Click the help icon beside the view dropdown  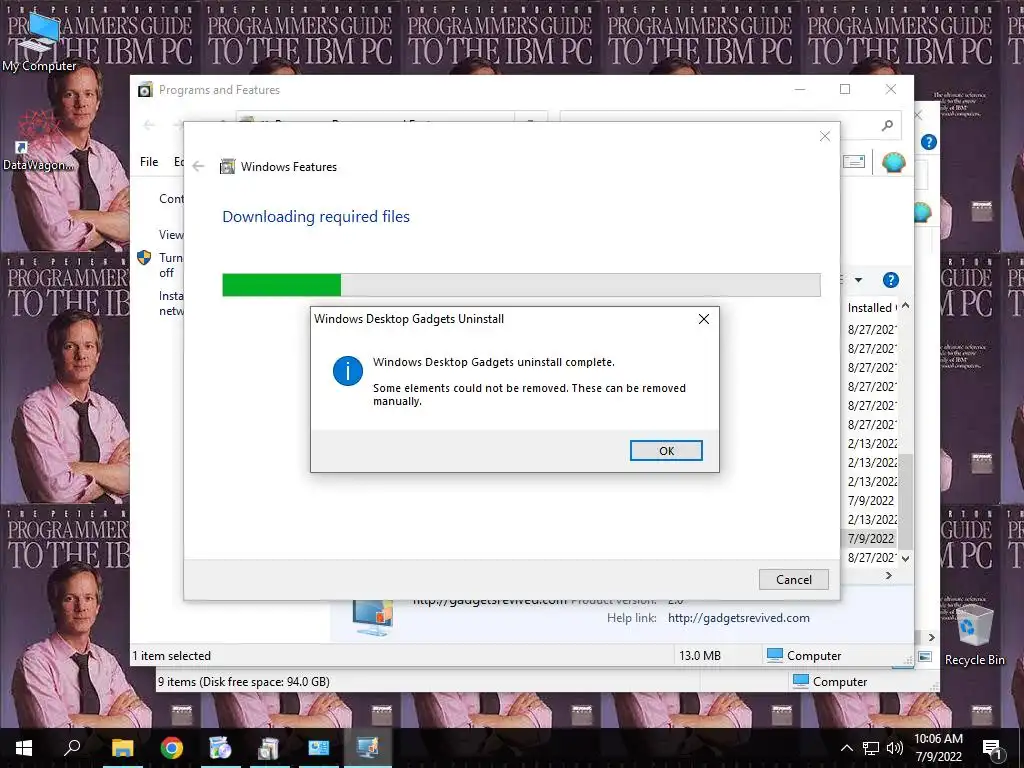tap(891, 280)
